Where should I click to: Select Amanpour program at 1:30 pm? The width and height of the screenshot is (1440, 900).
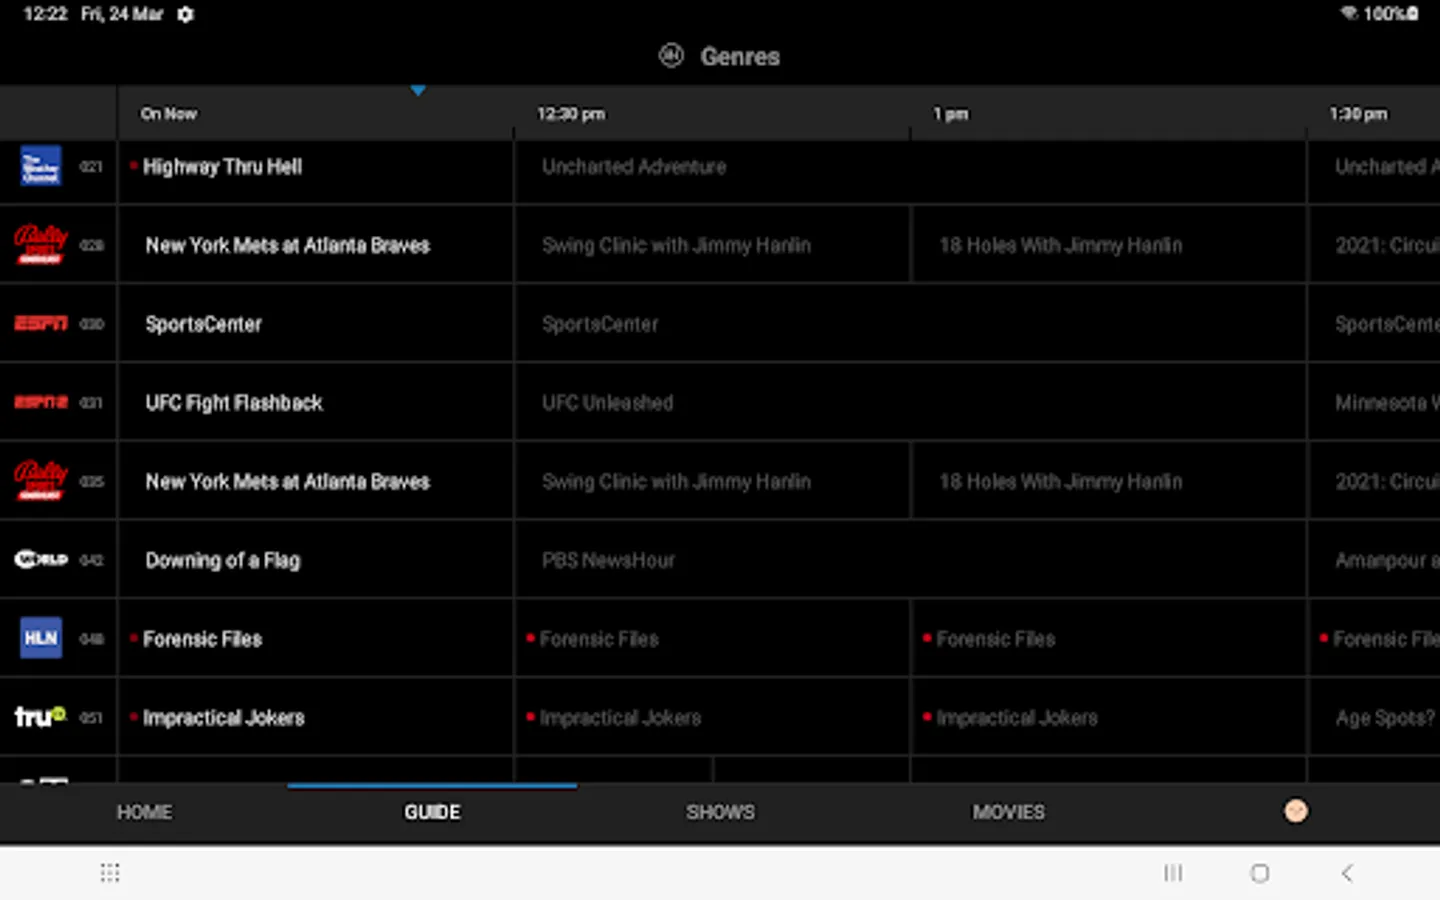click(x=1374, y=560)
